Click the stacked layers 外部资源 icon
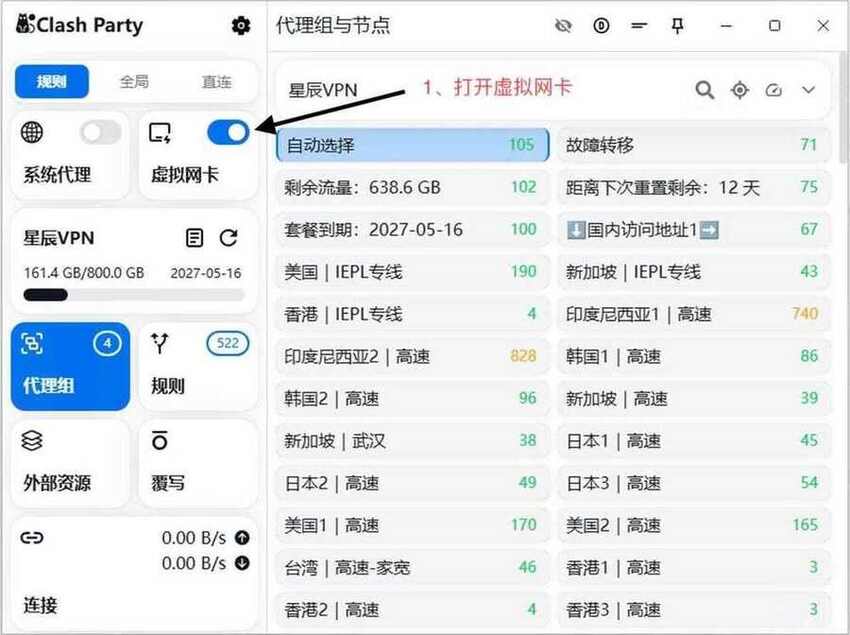Viewport: 850px width, 635px height. pyautogui.click(x=31, y=440)
